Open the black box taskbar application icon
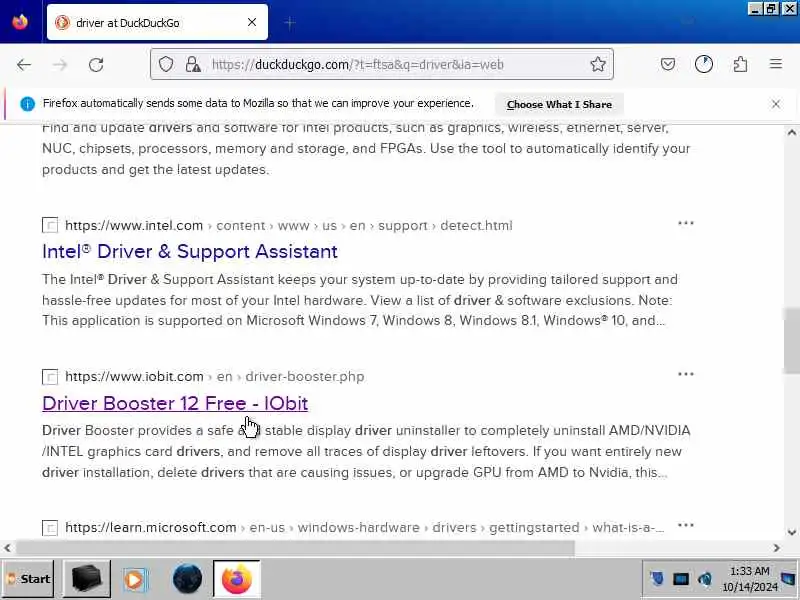The image size is (800, 600). point(87,579)
